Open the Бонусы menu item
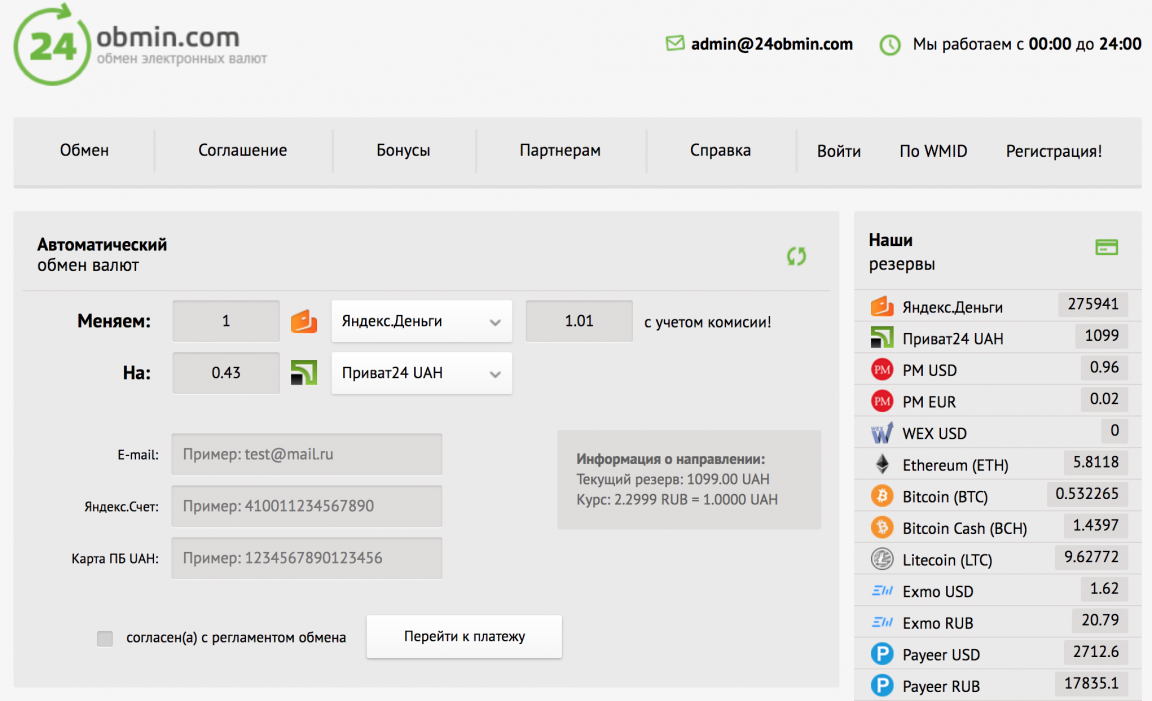Screen dimensions: 1152x701 403,150
